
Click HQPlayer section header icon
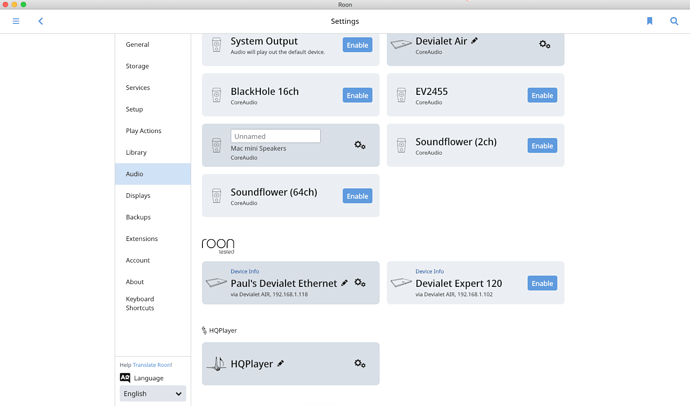click(204, 330)
